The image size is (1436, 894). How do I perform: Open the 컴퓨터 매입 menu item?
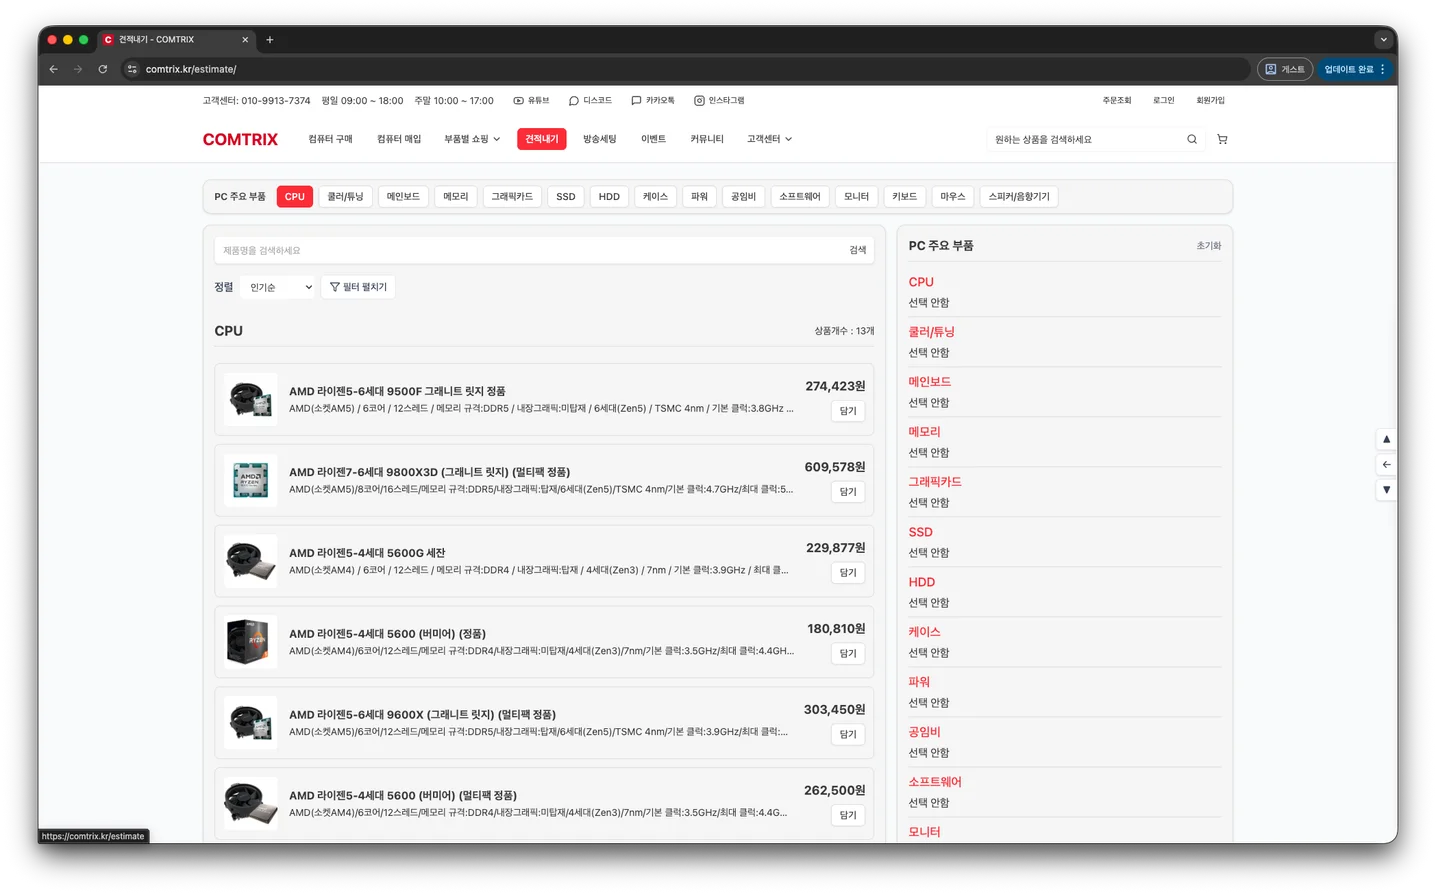pos(399,139)
